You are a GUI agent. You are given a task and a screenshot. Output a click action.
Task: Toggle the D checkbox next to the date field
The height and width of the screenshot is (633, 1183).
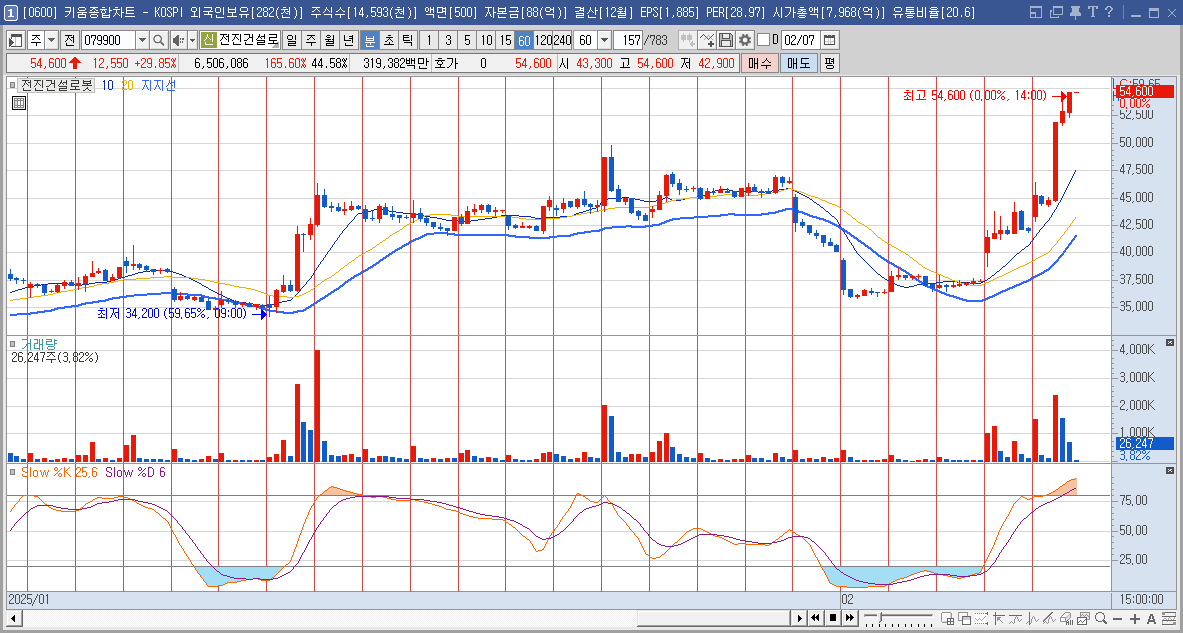tap(764, 40)
